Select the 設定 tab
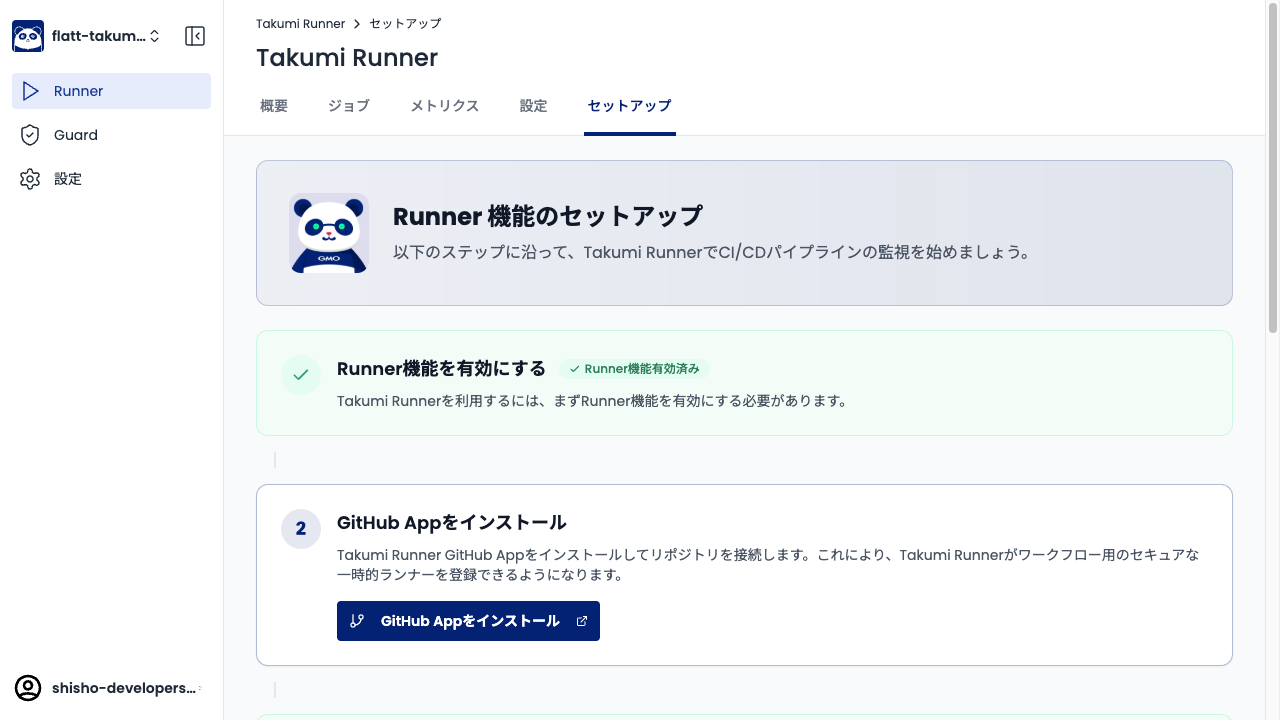 [533, 105]
